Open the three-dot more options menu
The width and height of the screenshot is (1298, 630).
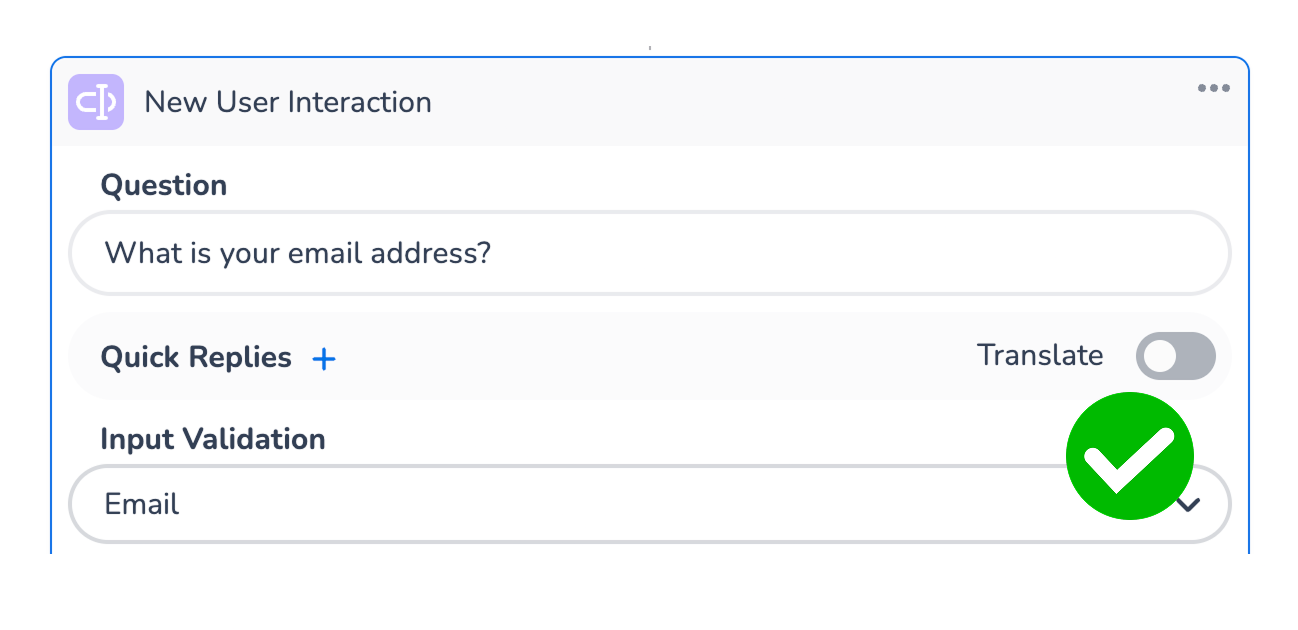pos(1213,88)
